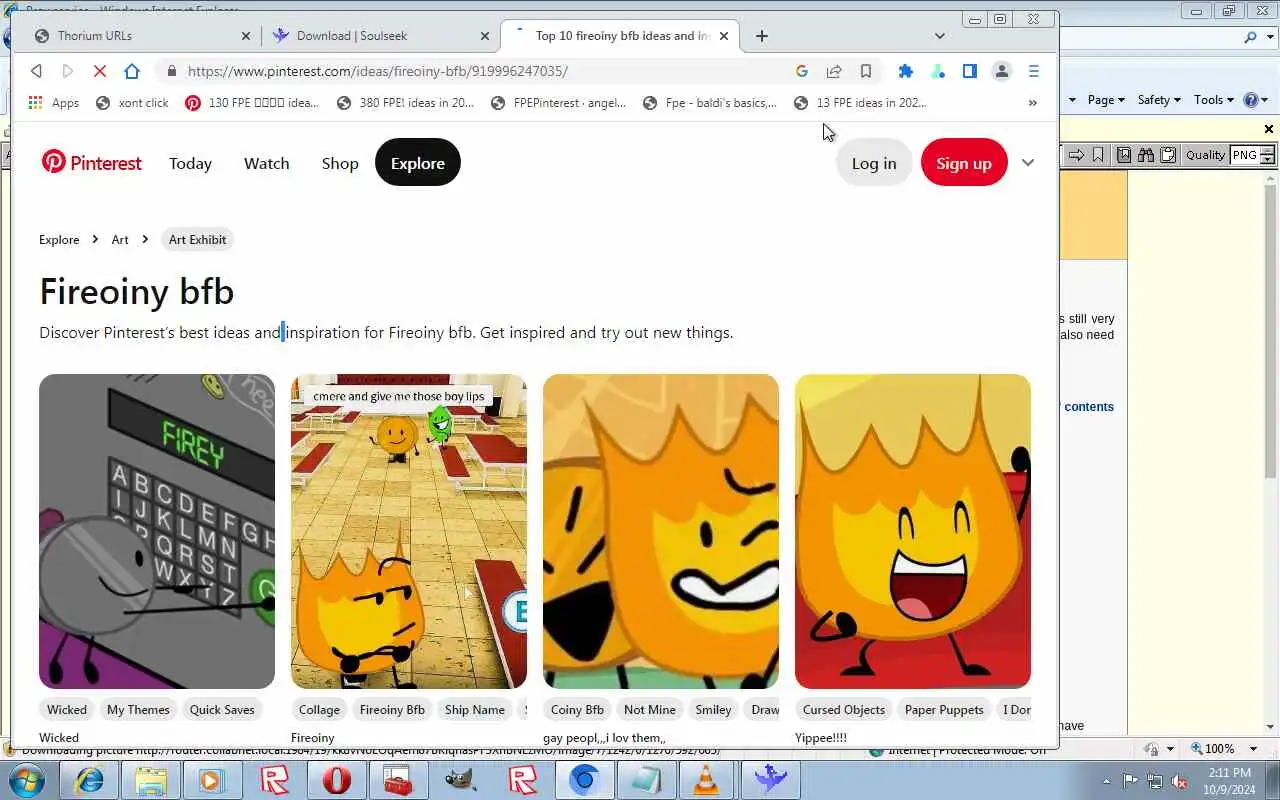This screenshot has height=800, width=1280.
Task: Expand the chevron next to Sign up
Action: point(1028,163)
